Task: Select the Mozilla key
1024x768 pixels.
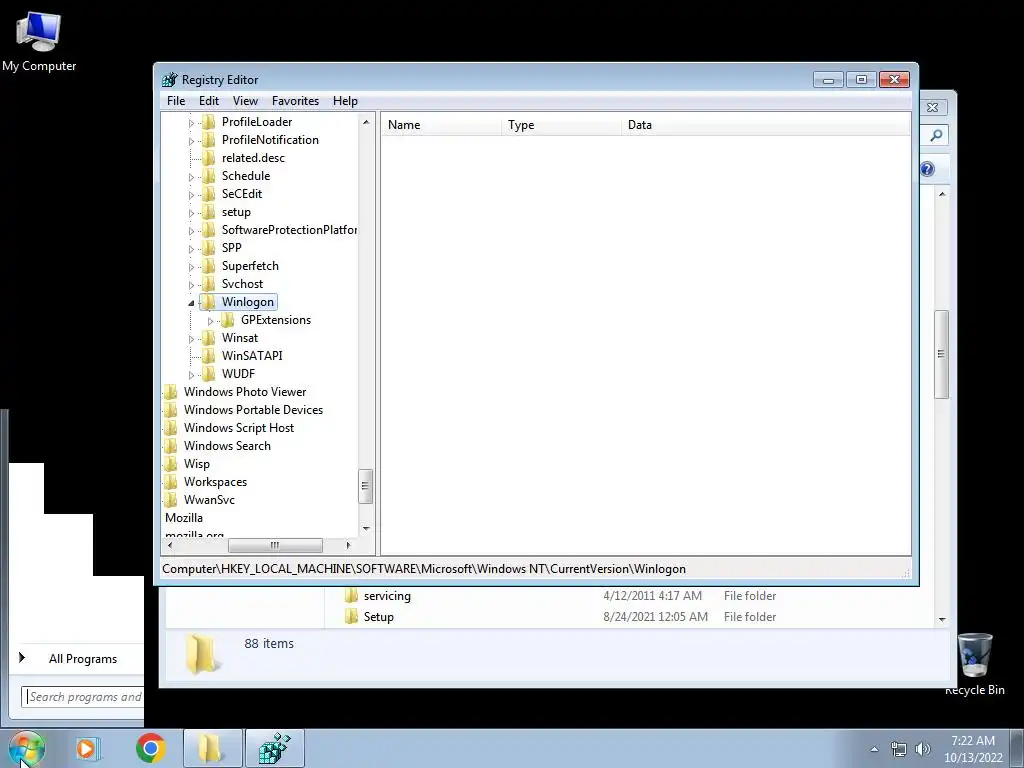Action: tap(184, 518)
